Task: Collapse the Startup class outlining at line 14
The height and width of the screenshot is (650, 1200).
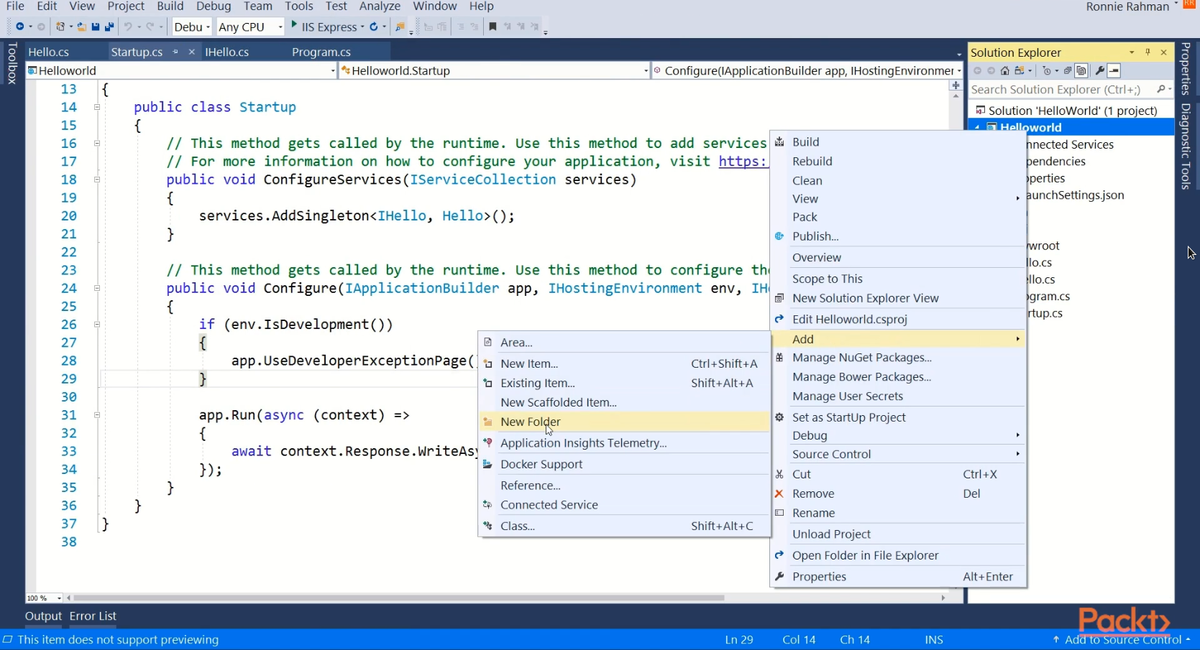Action: pyautogui.click(x=97, y=107)
